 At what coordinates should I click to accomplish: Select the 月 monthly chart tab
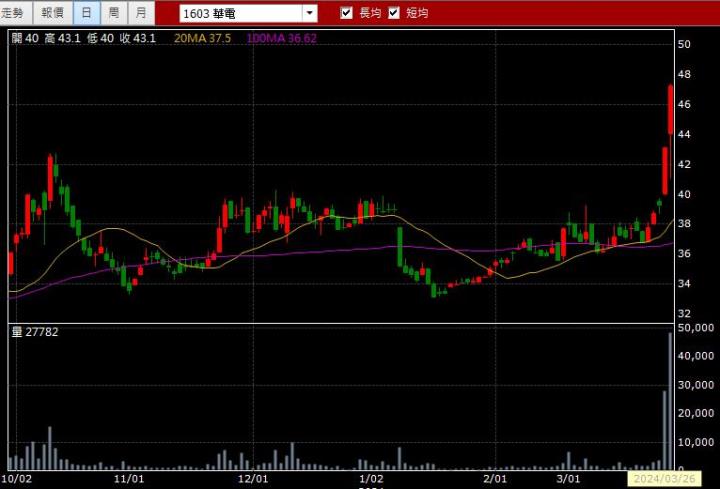point(141,13)
